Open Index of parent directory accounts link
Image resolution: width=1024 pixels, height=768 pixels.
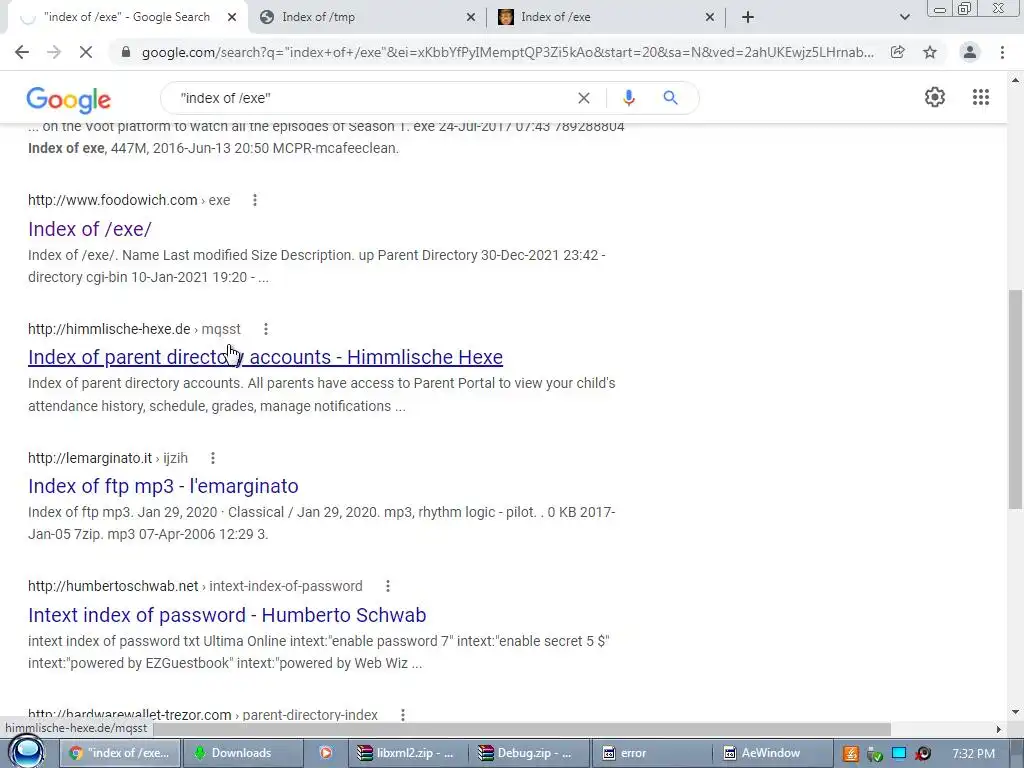tap(265, 357)
